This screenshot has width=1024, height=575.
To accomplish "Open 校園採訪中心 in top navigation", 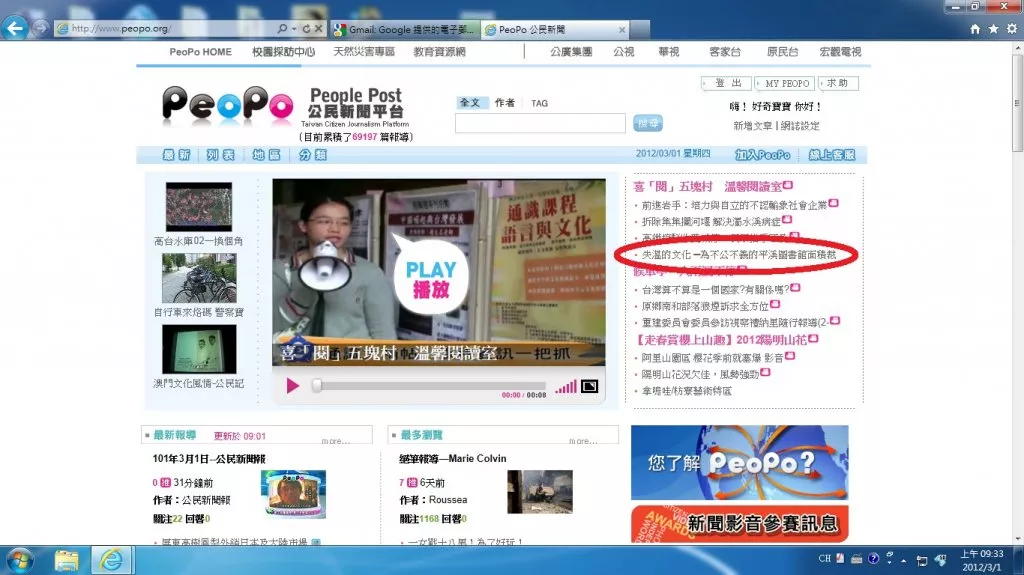I will [283, 52].
